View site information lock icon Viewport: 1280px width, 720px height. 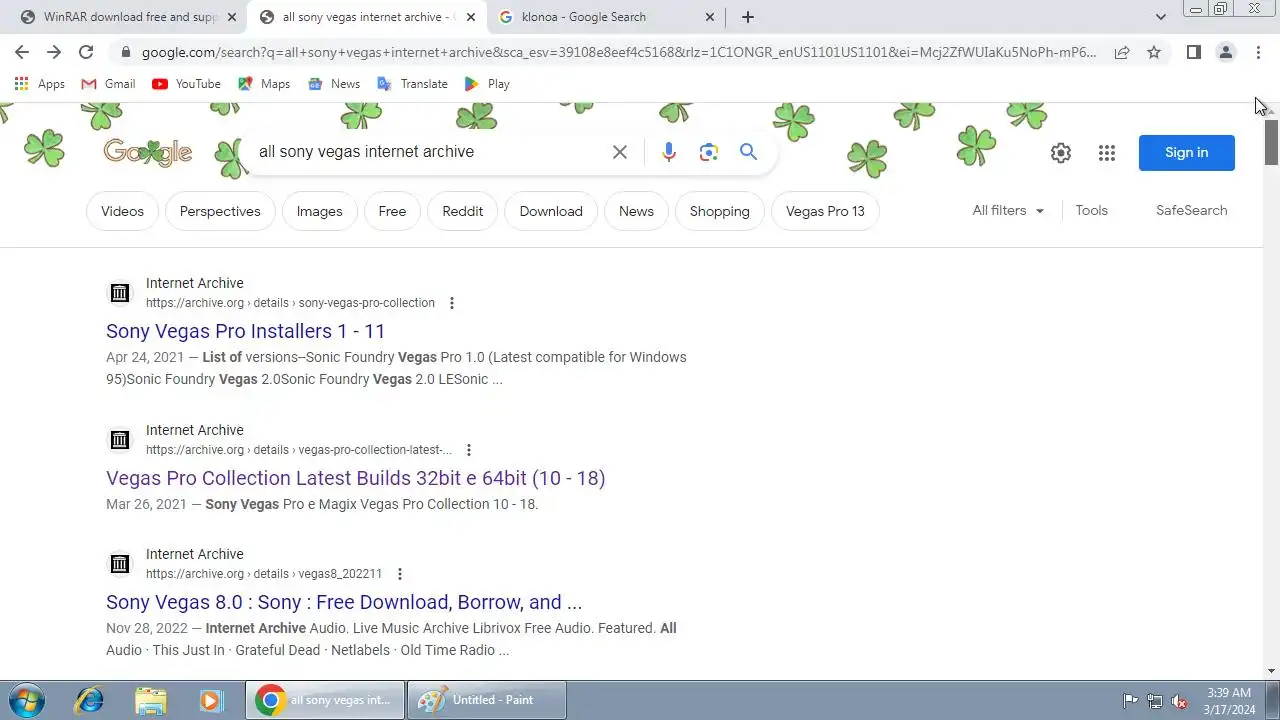coord(125,52)
